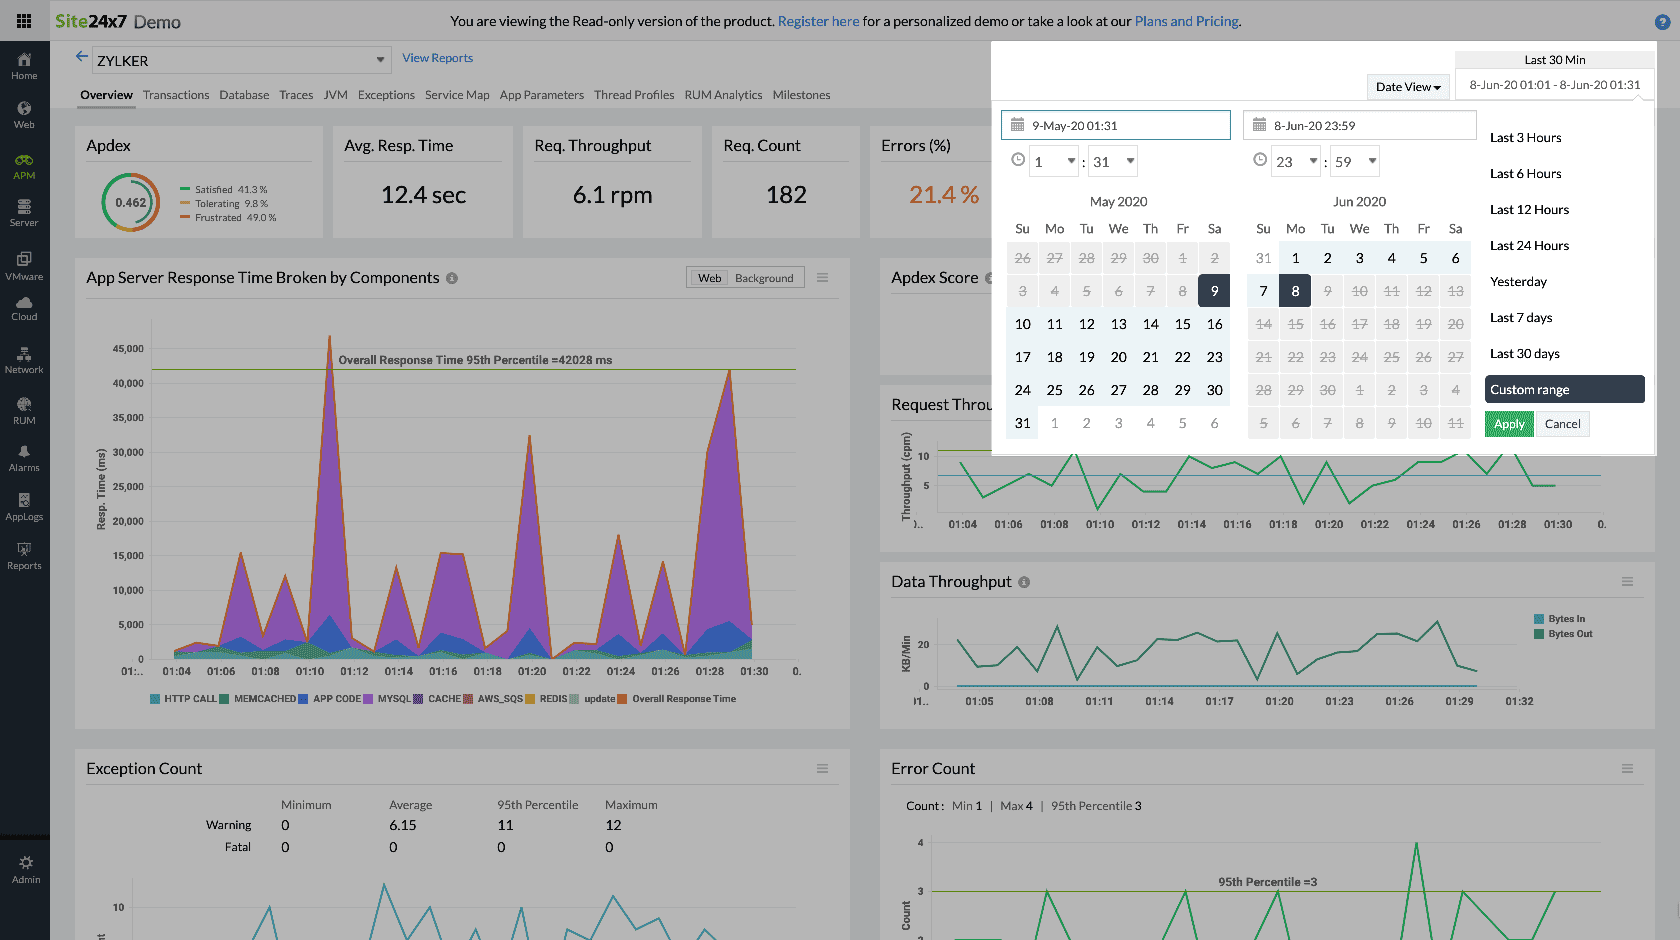Open the AppLogs sidebar icon
This screenshot has height=940, width=1680.
point(24,507)
